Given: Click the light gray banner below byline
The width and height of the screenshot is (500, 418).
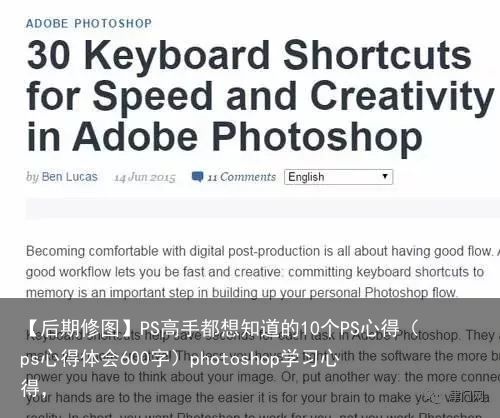Looking at the screenshot, I should coord(263,208).
